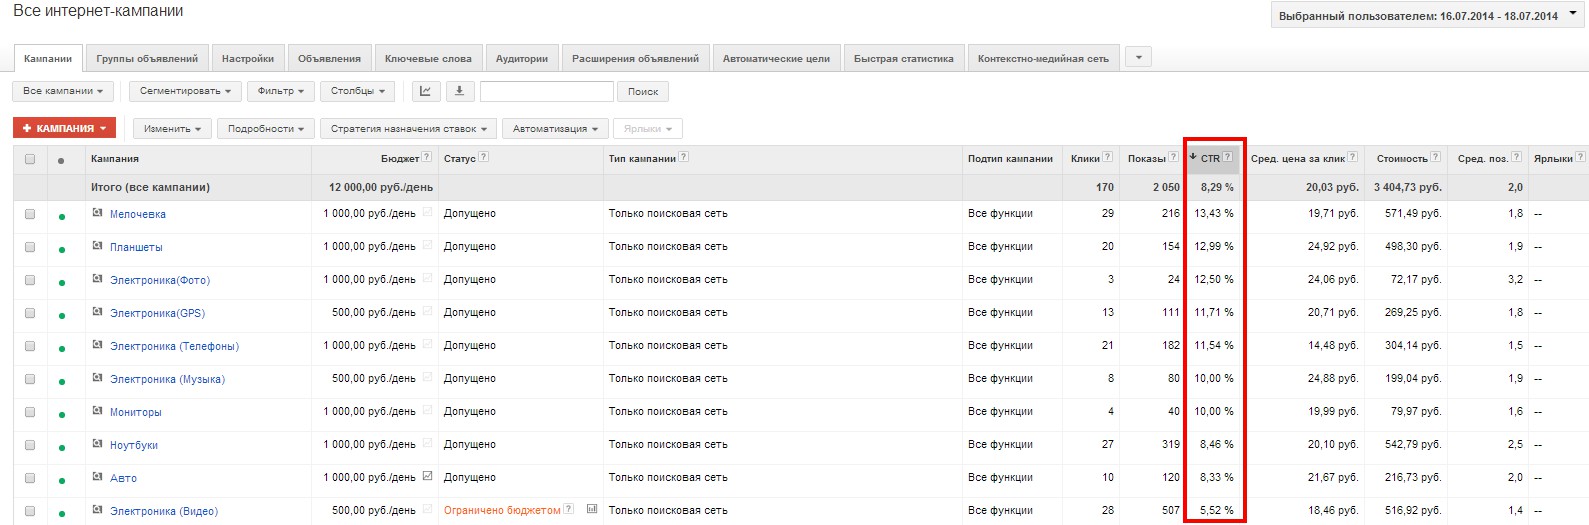Click the help icon beside Бюджет header

(x=427, y=157)
